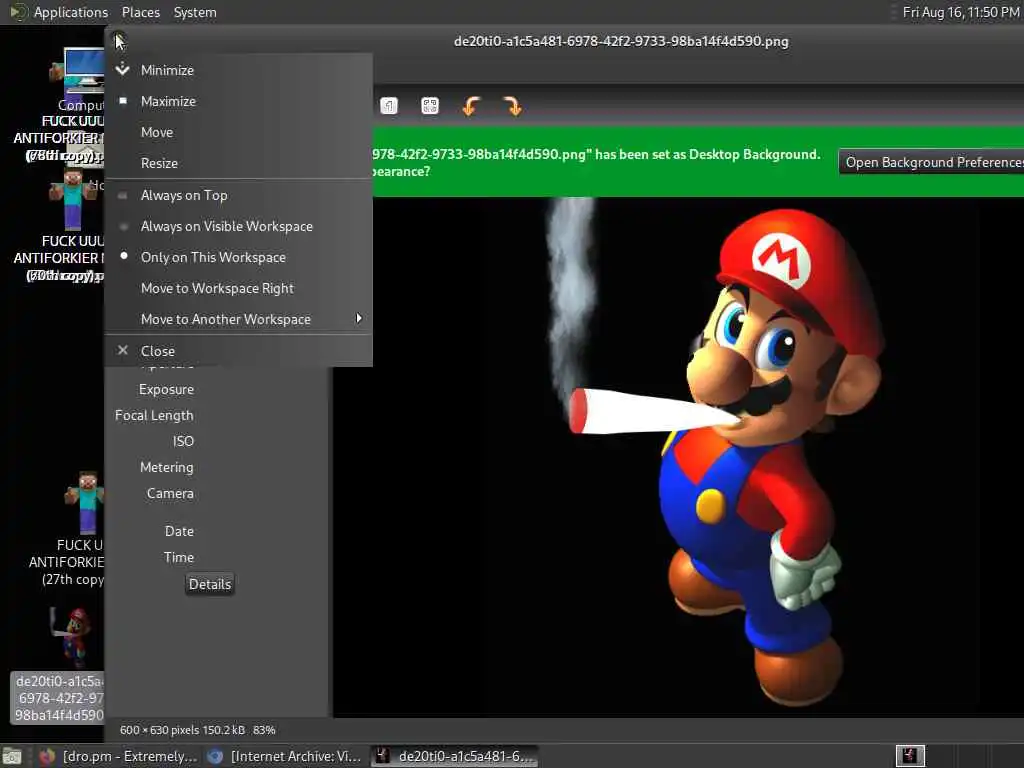Click the window menu button in the title bar
Screen dimensions: 1024x768
[x=119, y=40]
